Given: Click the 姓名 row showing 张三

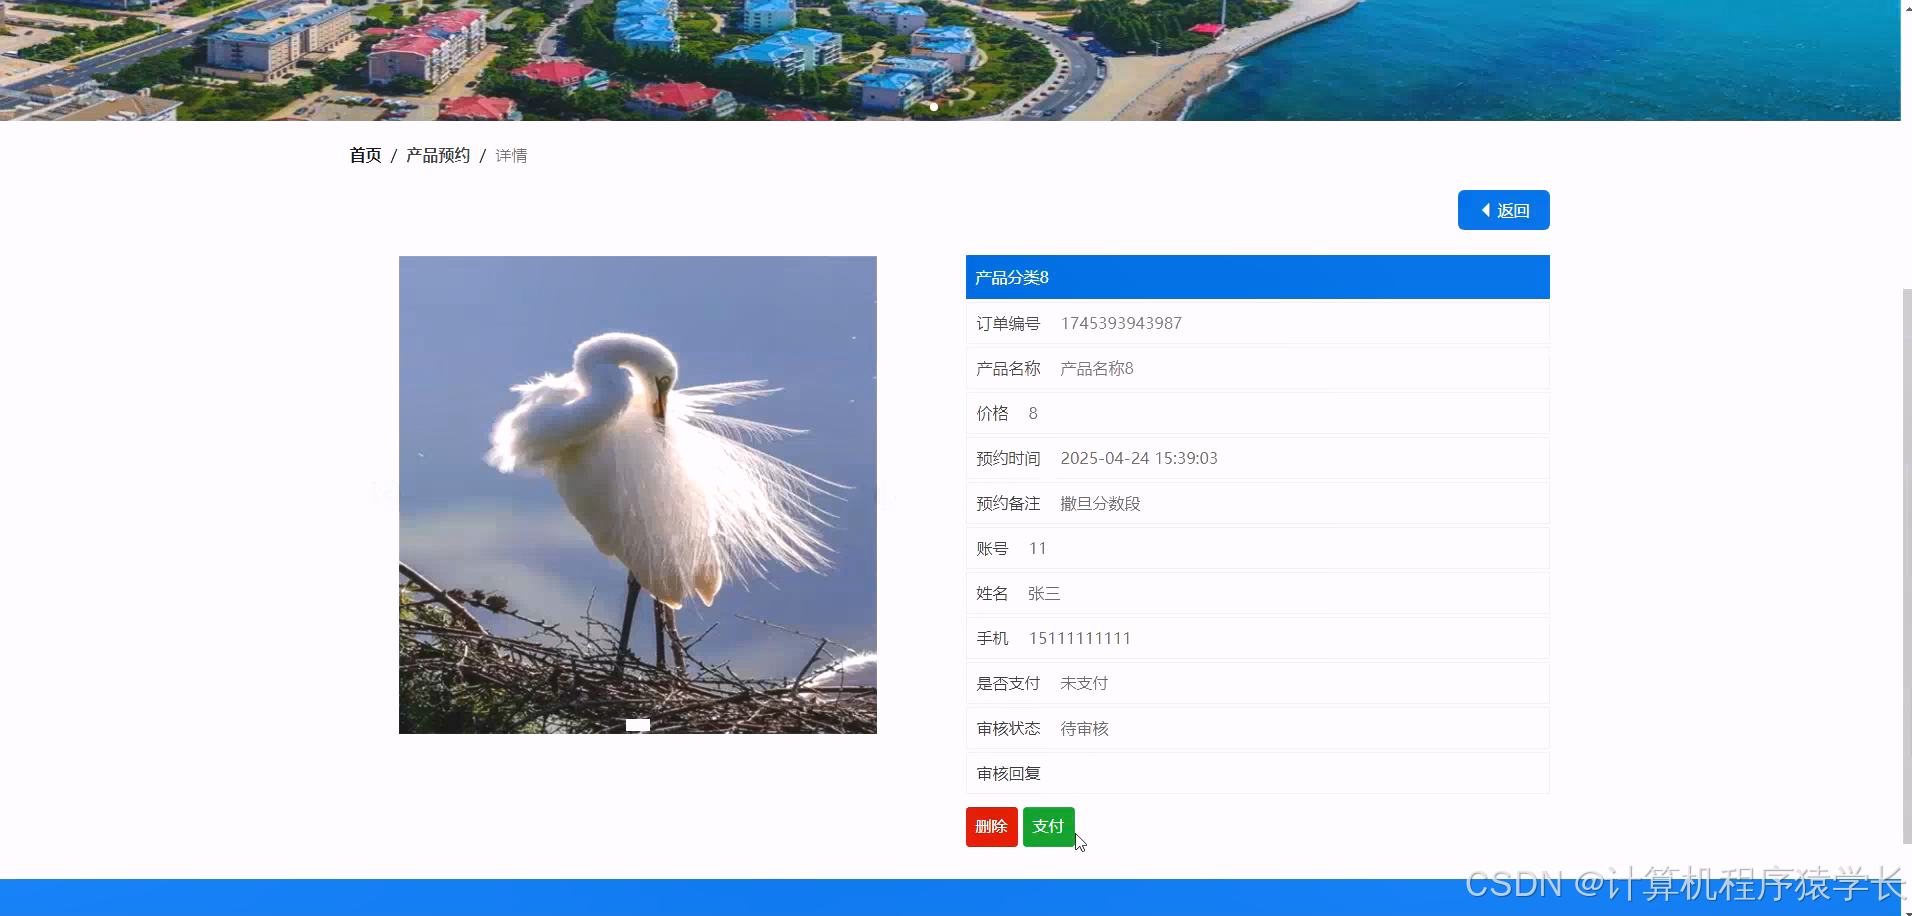Looking at the screenshot, I should pyautogui.click(x=1043, y=593).
